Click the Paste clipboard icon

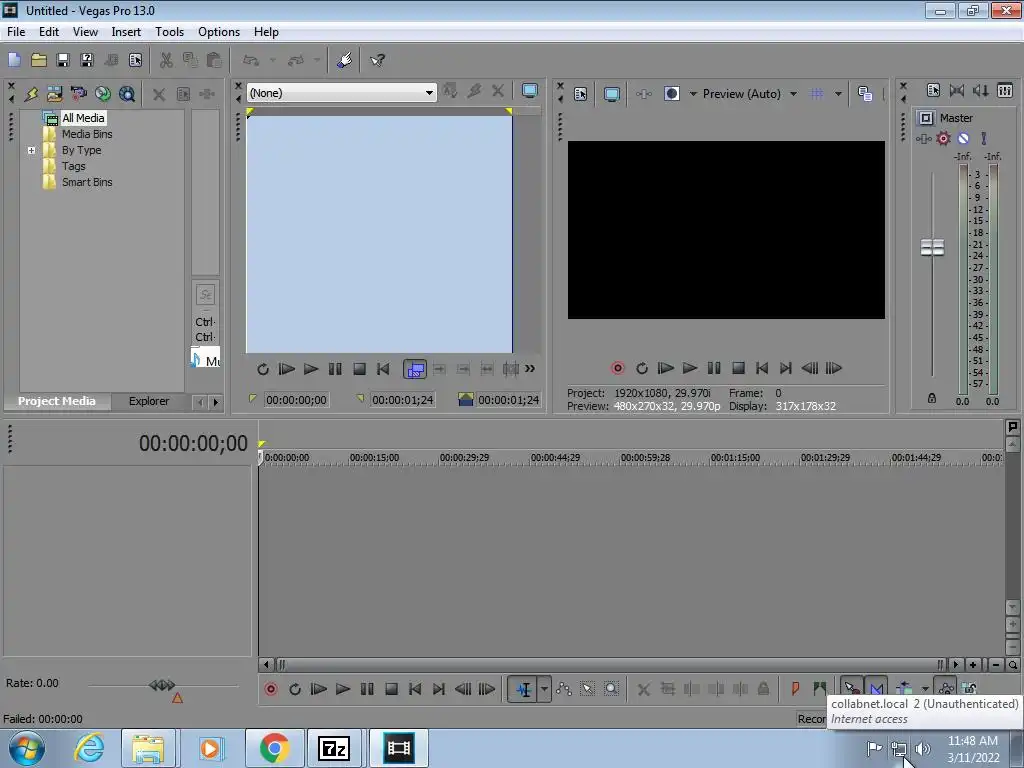214,60
